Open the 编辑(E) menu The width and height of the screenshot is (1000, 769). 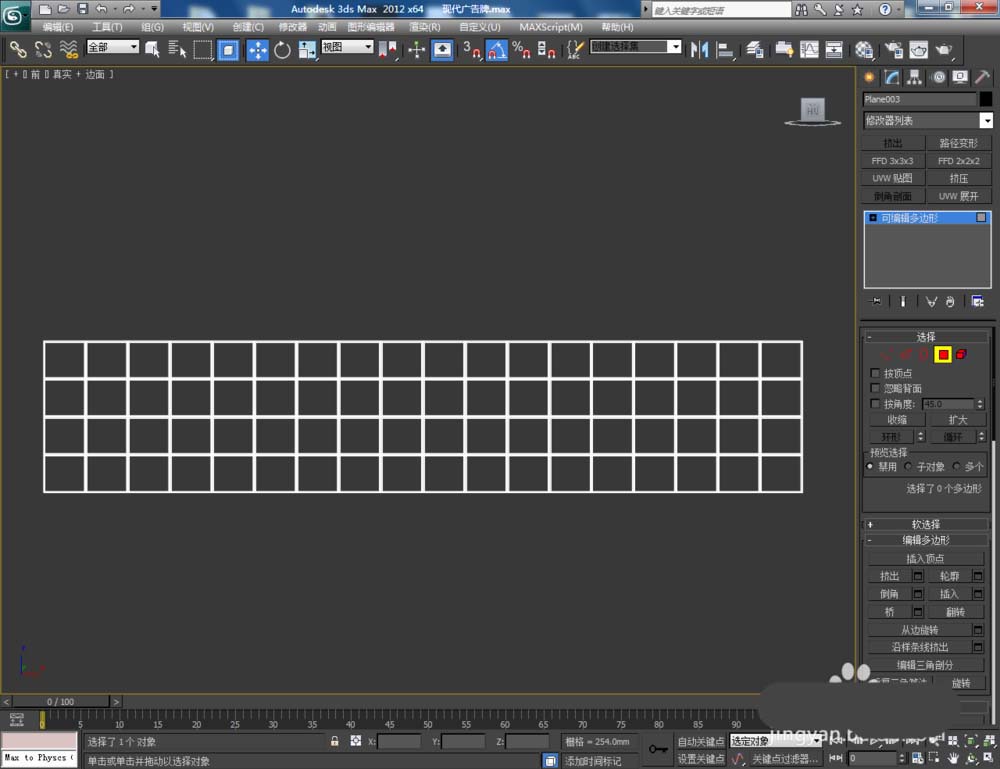point(58,27)
